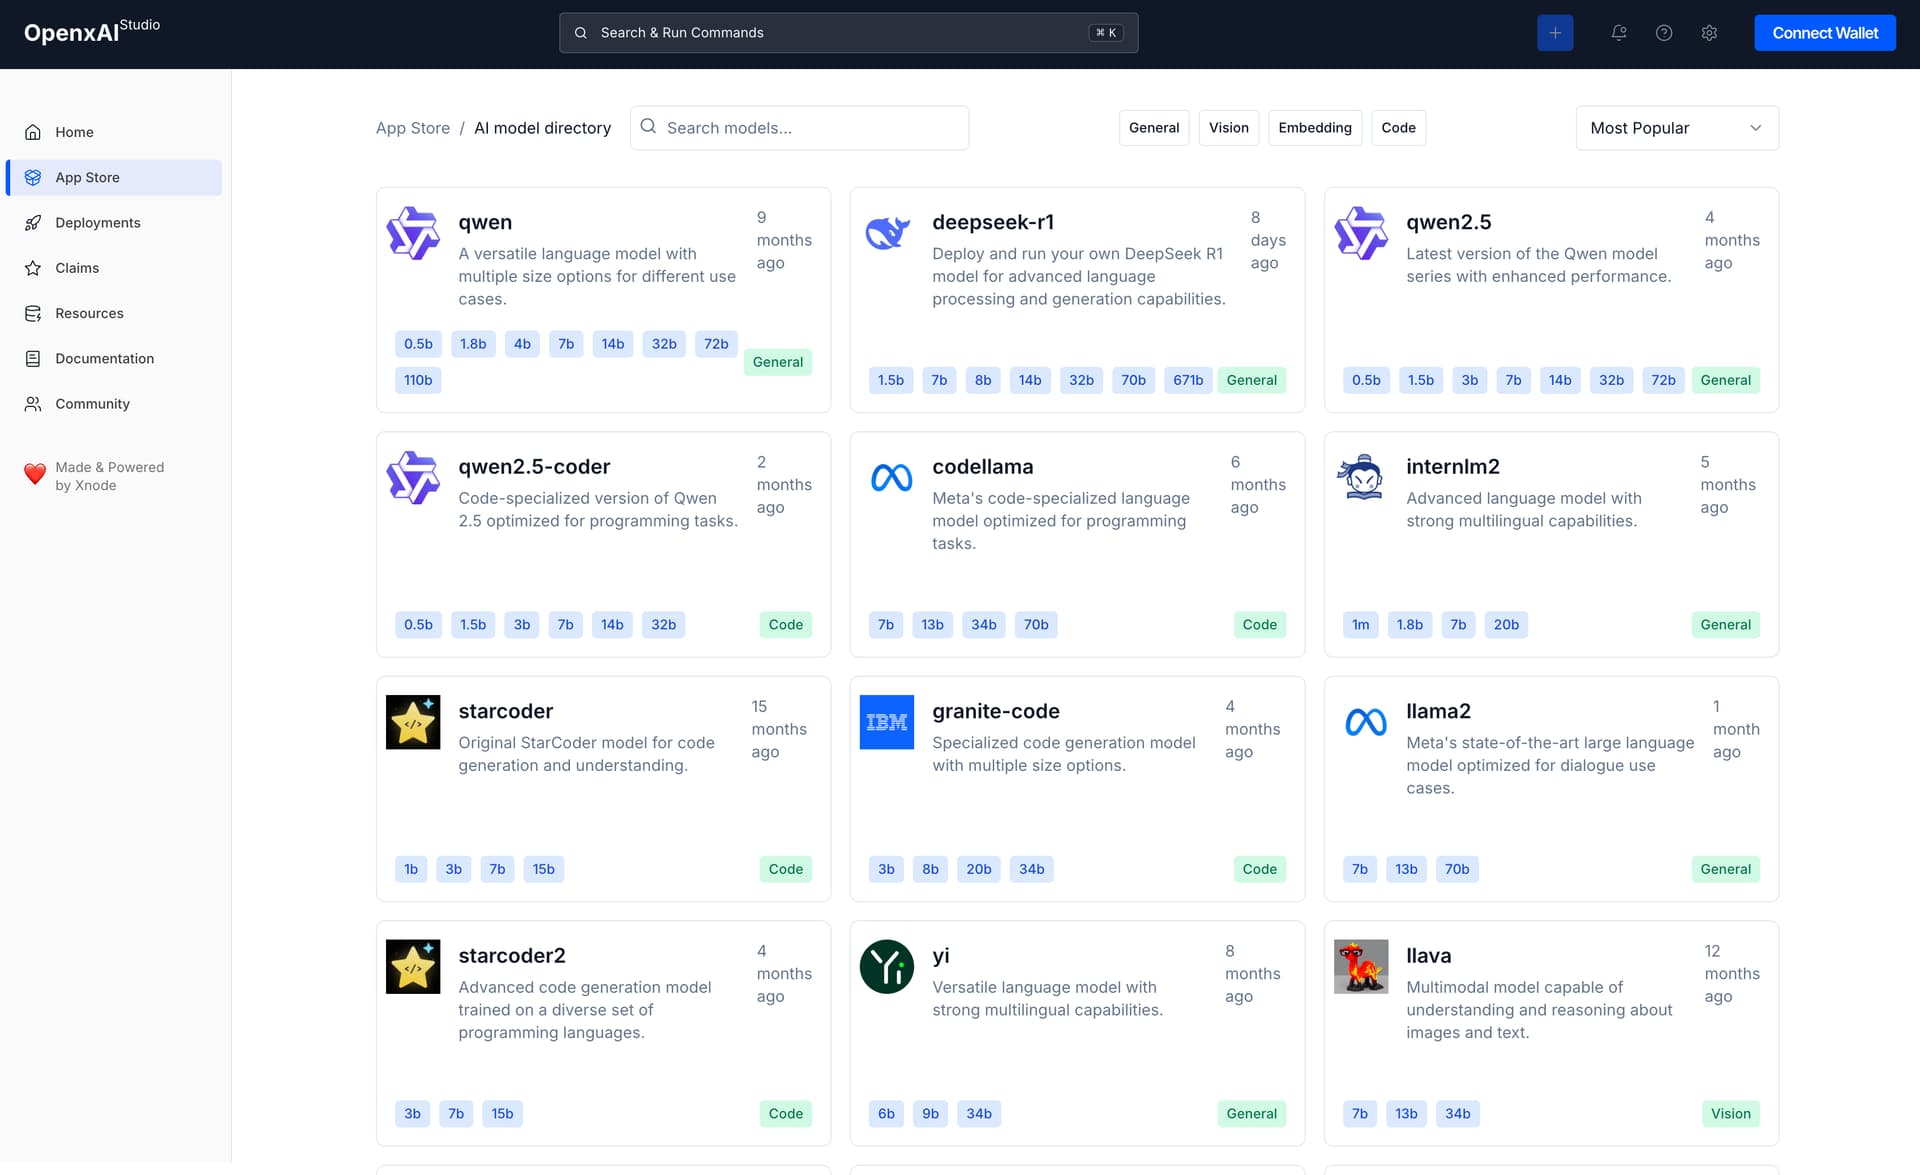Viewport: 1920px width, 1175px height.
Task: Open Deployments in the sidebar
Action: point(98,223)
